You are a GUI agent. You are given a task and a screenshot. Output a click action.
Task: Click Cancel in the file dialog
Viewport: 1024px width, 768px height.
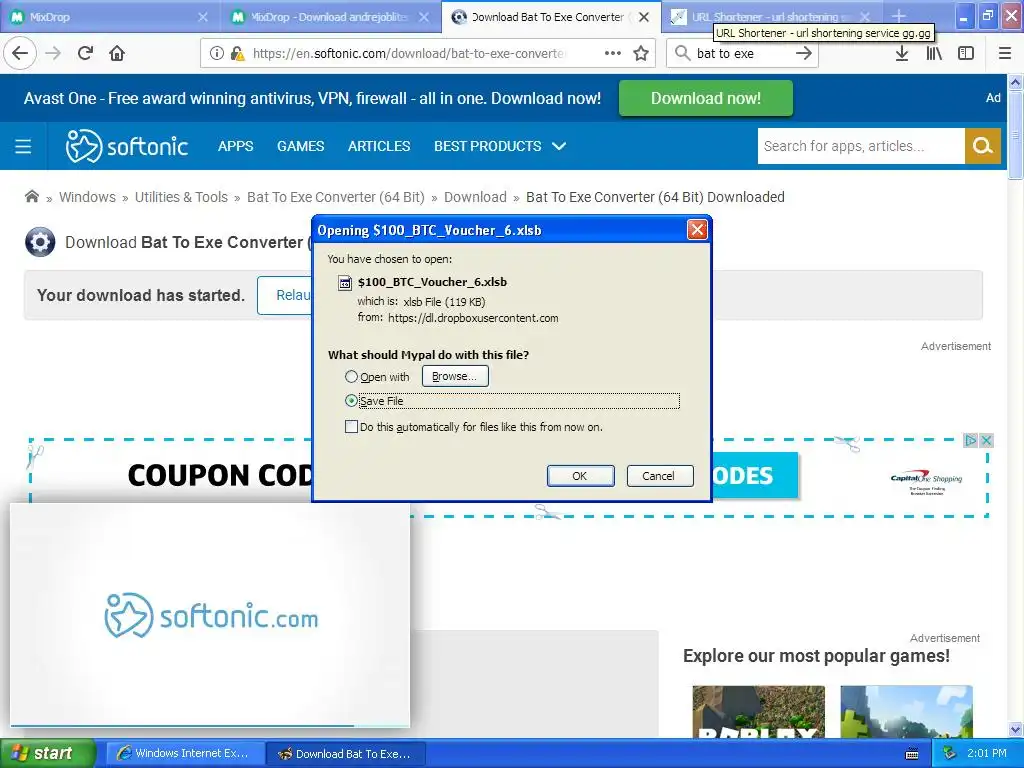pyautogui.click(x=659, y=476)
